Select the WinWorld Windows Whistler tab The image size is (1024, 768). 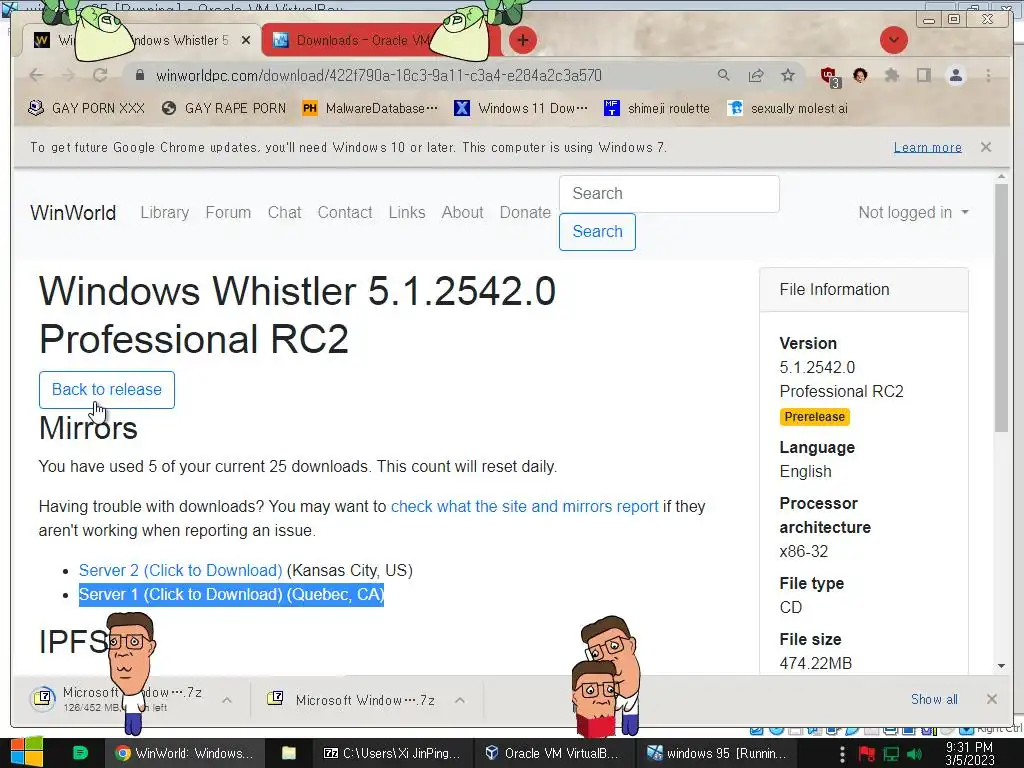tap(140, 40)
